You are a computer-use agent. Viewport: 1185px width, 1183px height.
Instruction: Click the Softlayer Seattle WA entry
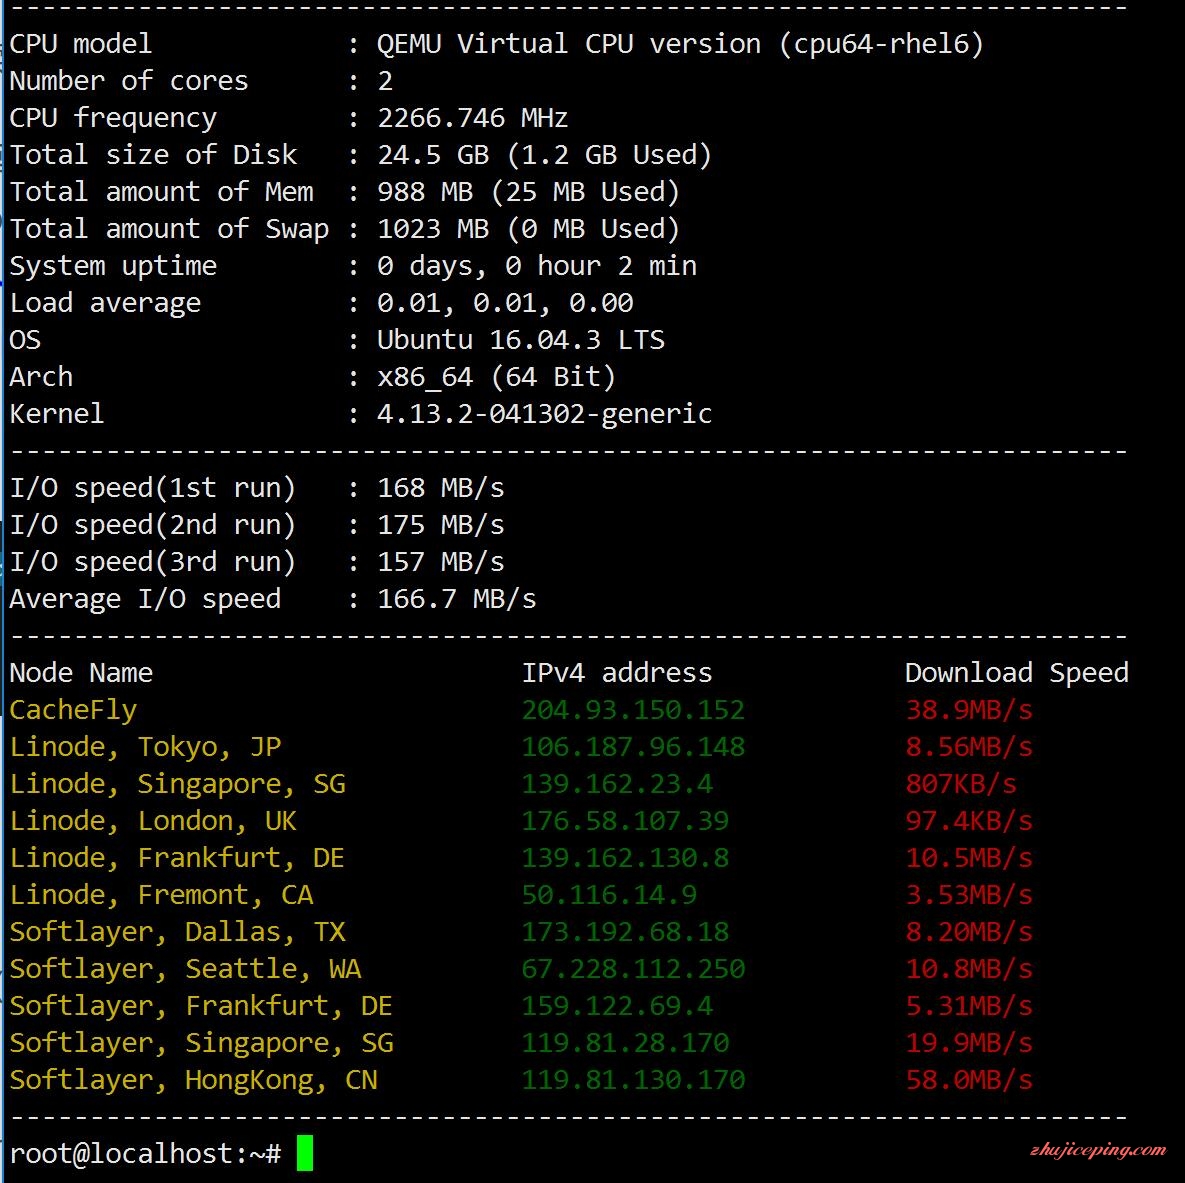[x=185, y=969]
